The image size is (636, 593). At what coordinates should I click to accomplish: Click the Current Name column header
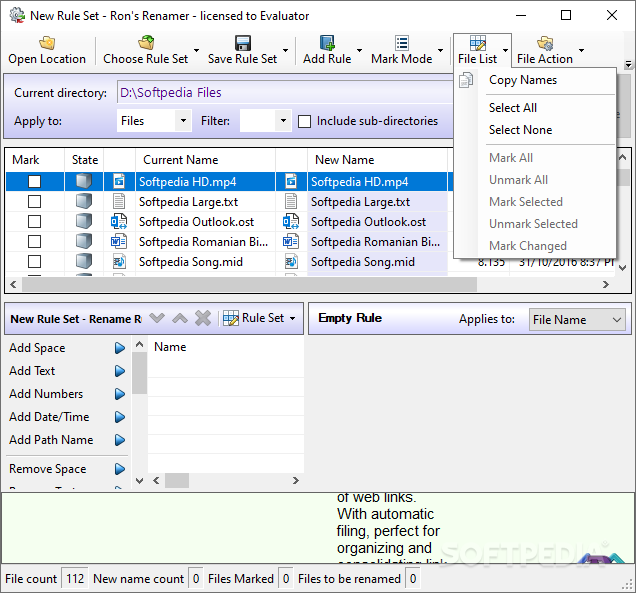point(205,160)
